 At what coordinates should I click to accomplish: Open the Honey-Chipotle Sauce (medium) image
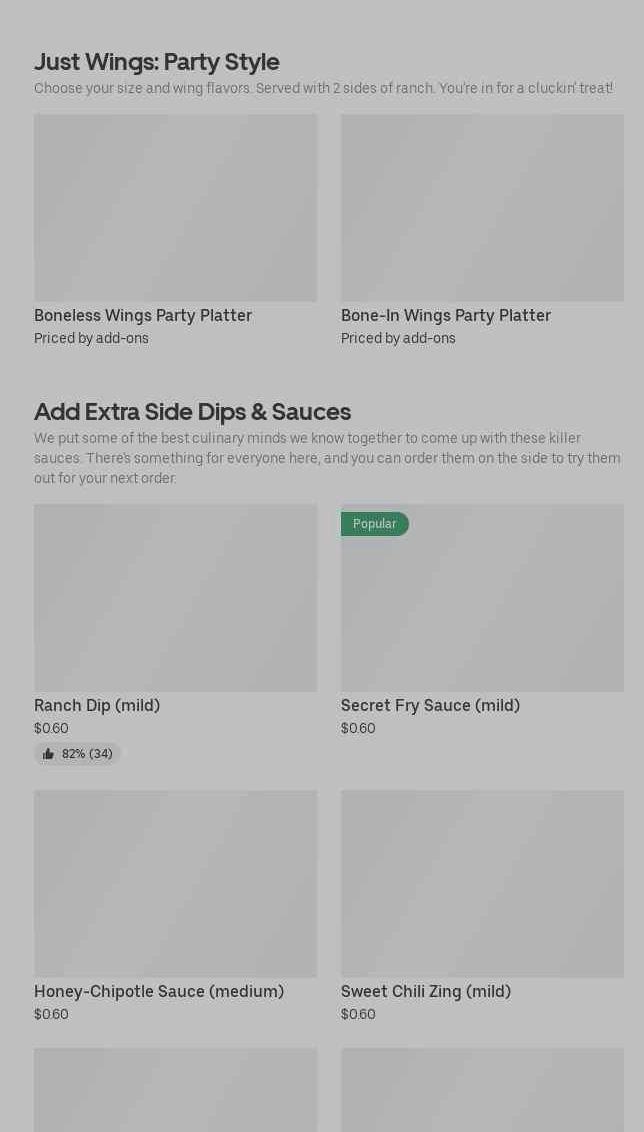click(x=175, y=884)
